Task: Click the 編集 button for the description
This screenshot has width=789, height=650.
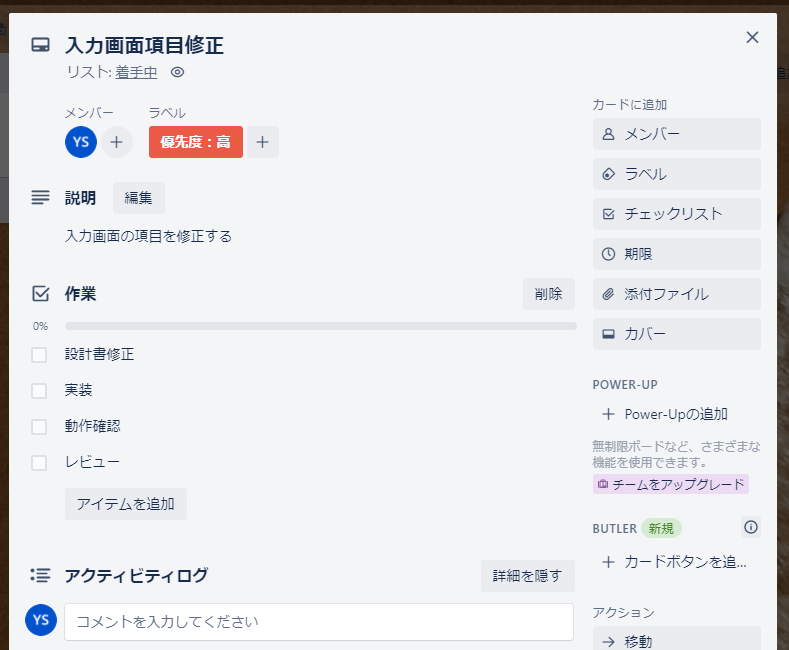Action: tap(138, 198)
